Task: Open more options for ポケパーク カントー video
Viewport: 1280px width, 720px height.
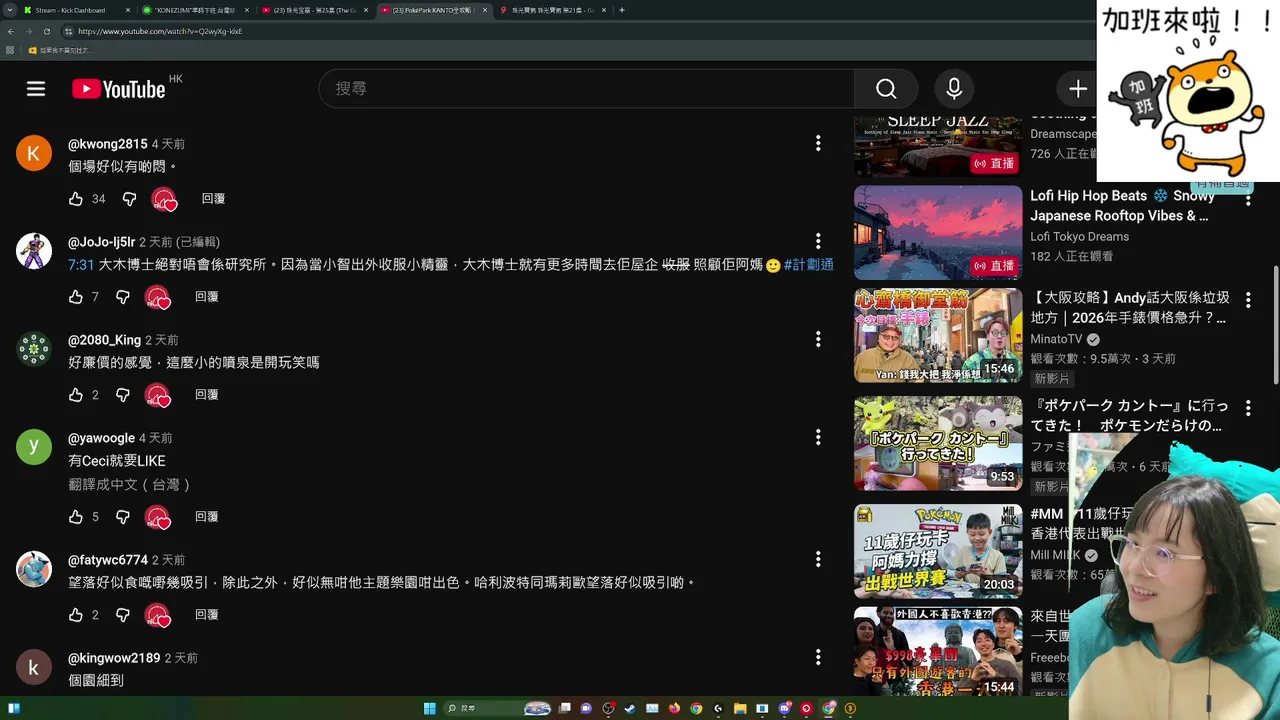Action: [x=1248, y=408]
